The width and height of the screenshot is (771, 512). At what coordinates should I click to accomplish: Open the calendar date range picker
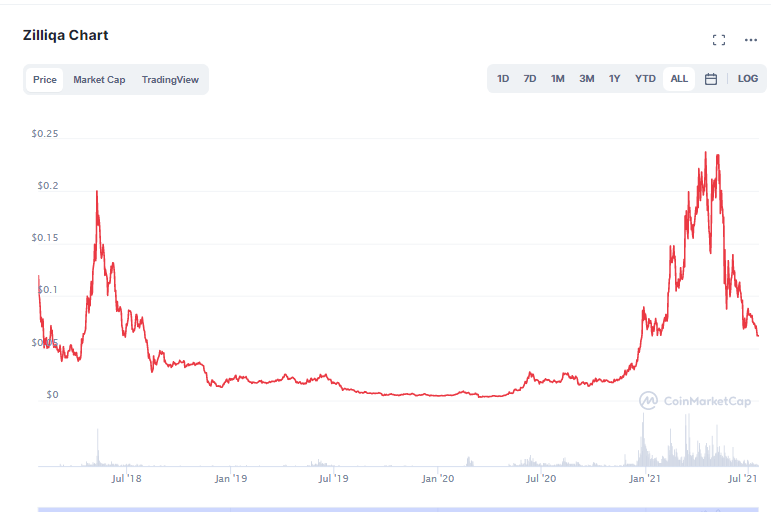711,79
